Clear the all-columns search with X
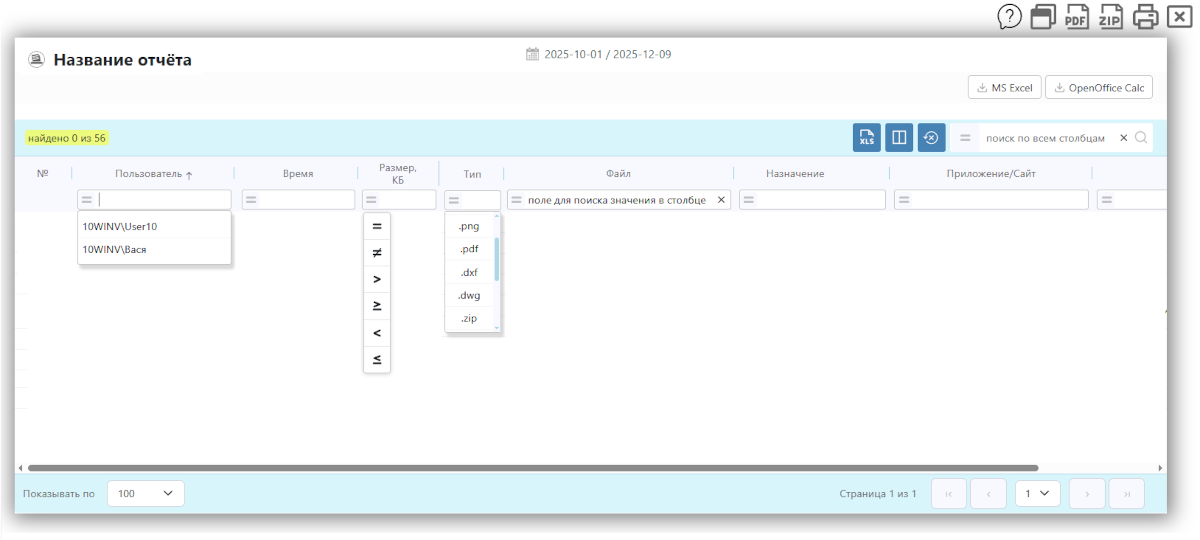 pos(1123,138)
